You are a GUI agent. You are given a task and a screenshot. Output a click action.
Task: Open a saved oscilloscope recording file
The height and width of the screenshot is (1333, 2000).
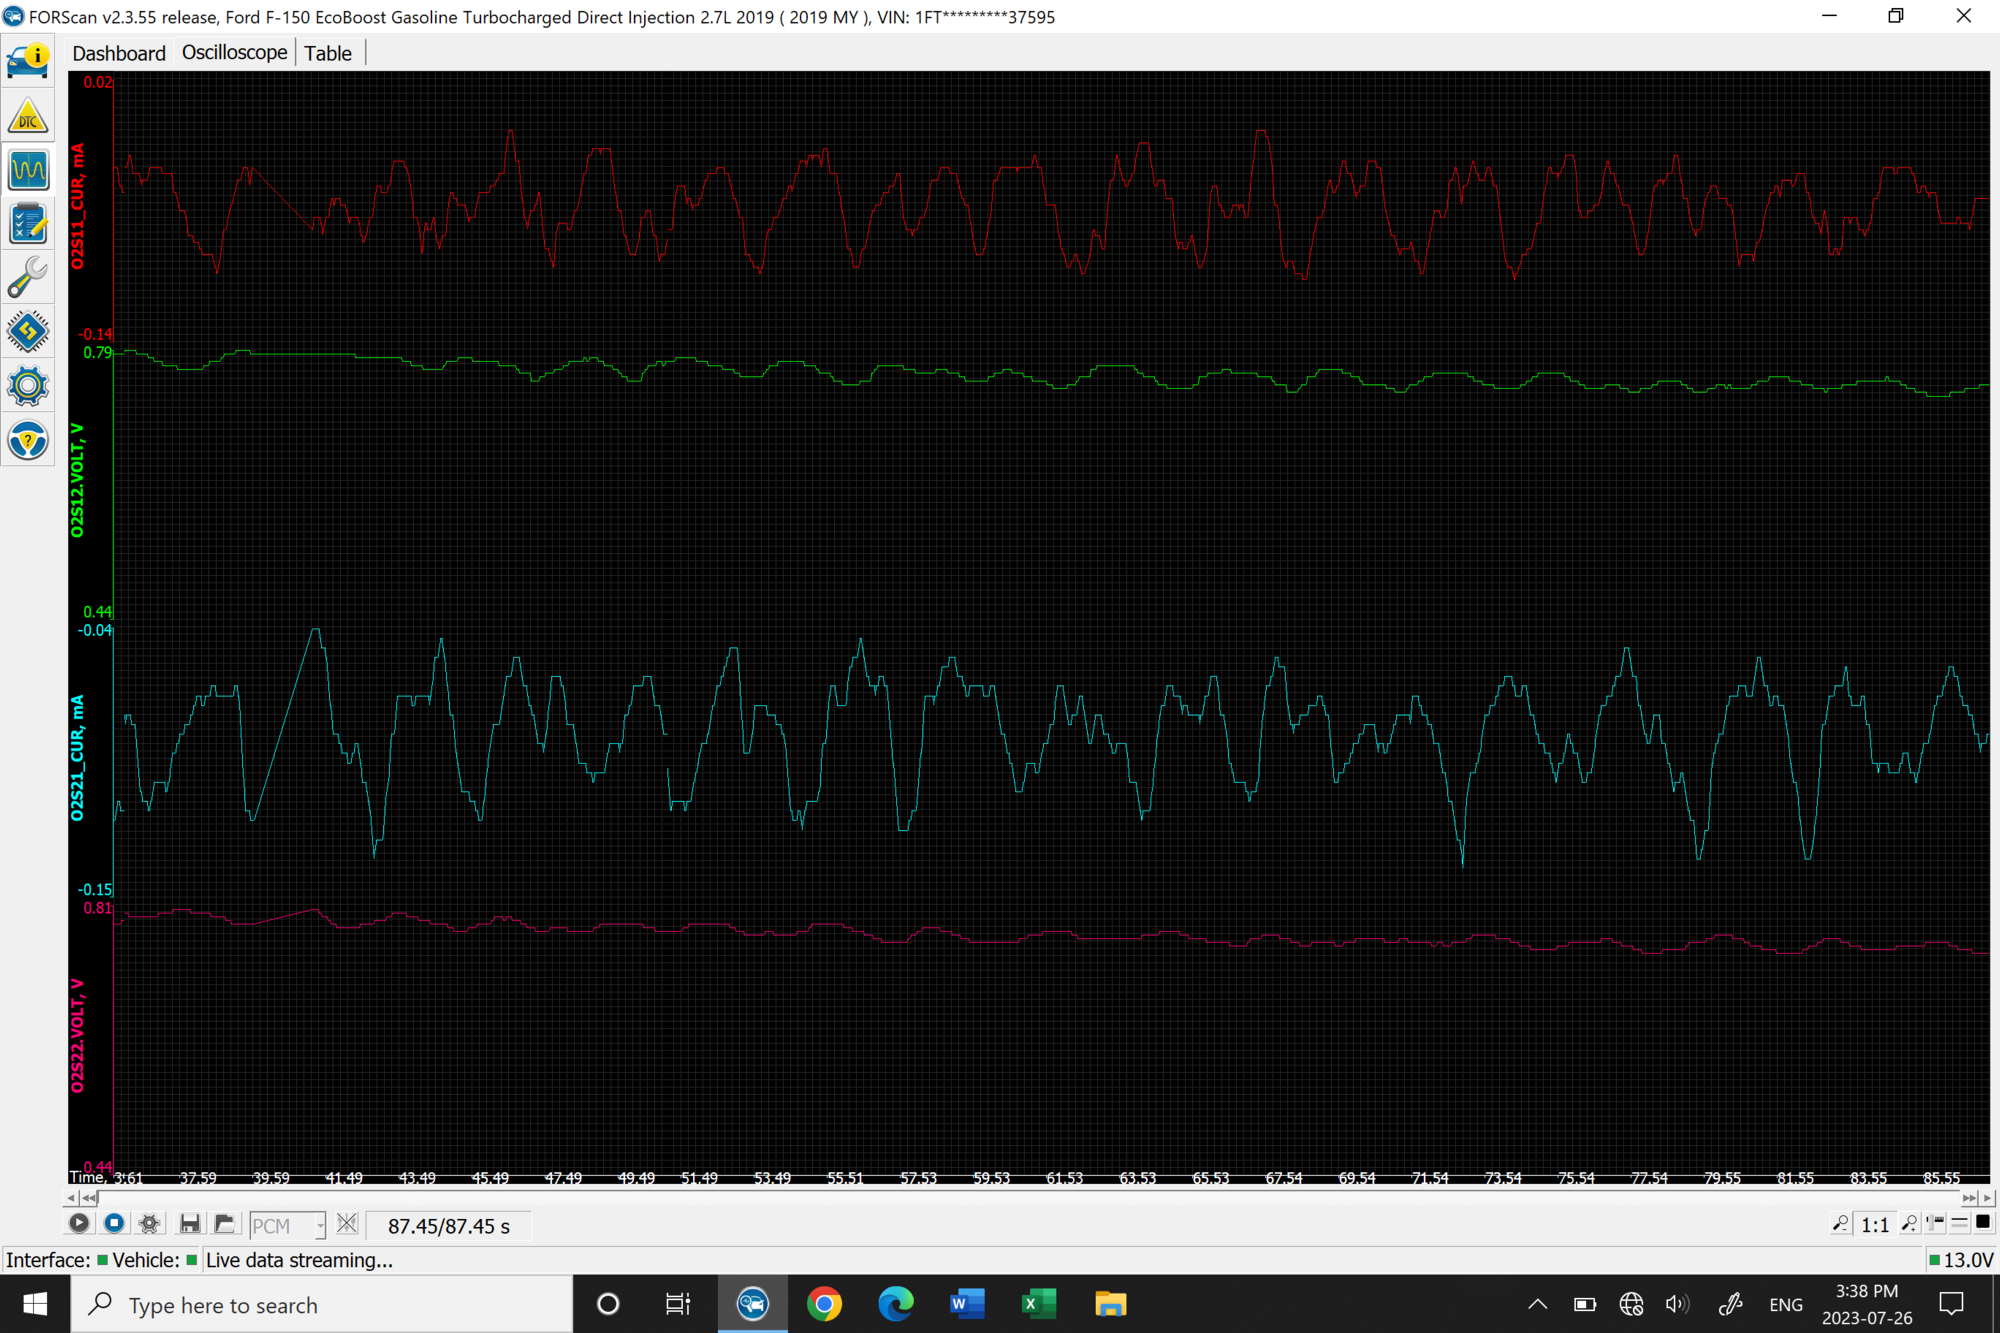click(x=225, y=1223)
